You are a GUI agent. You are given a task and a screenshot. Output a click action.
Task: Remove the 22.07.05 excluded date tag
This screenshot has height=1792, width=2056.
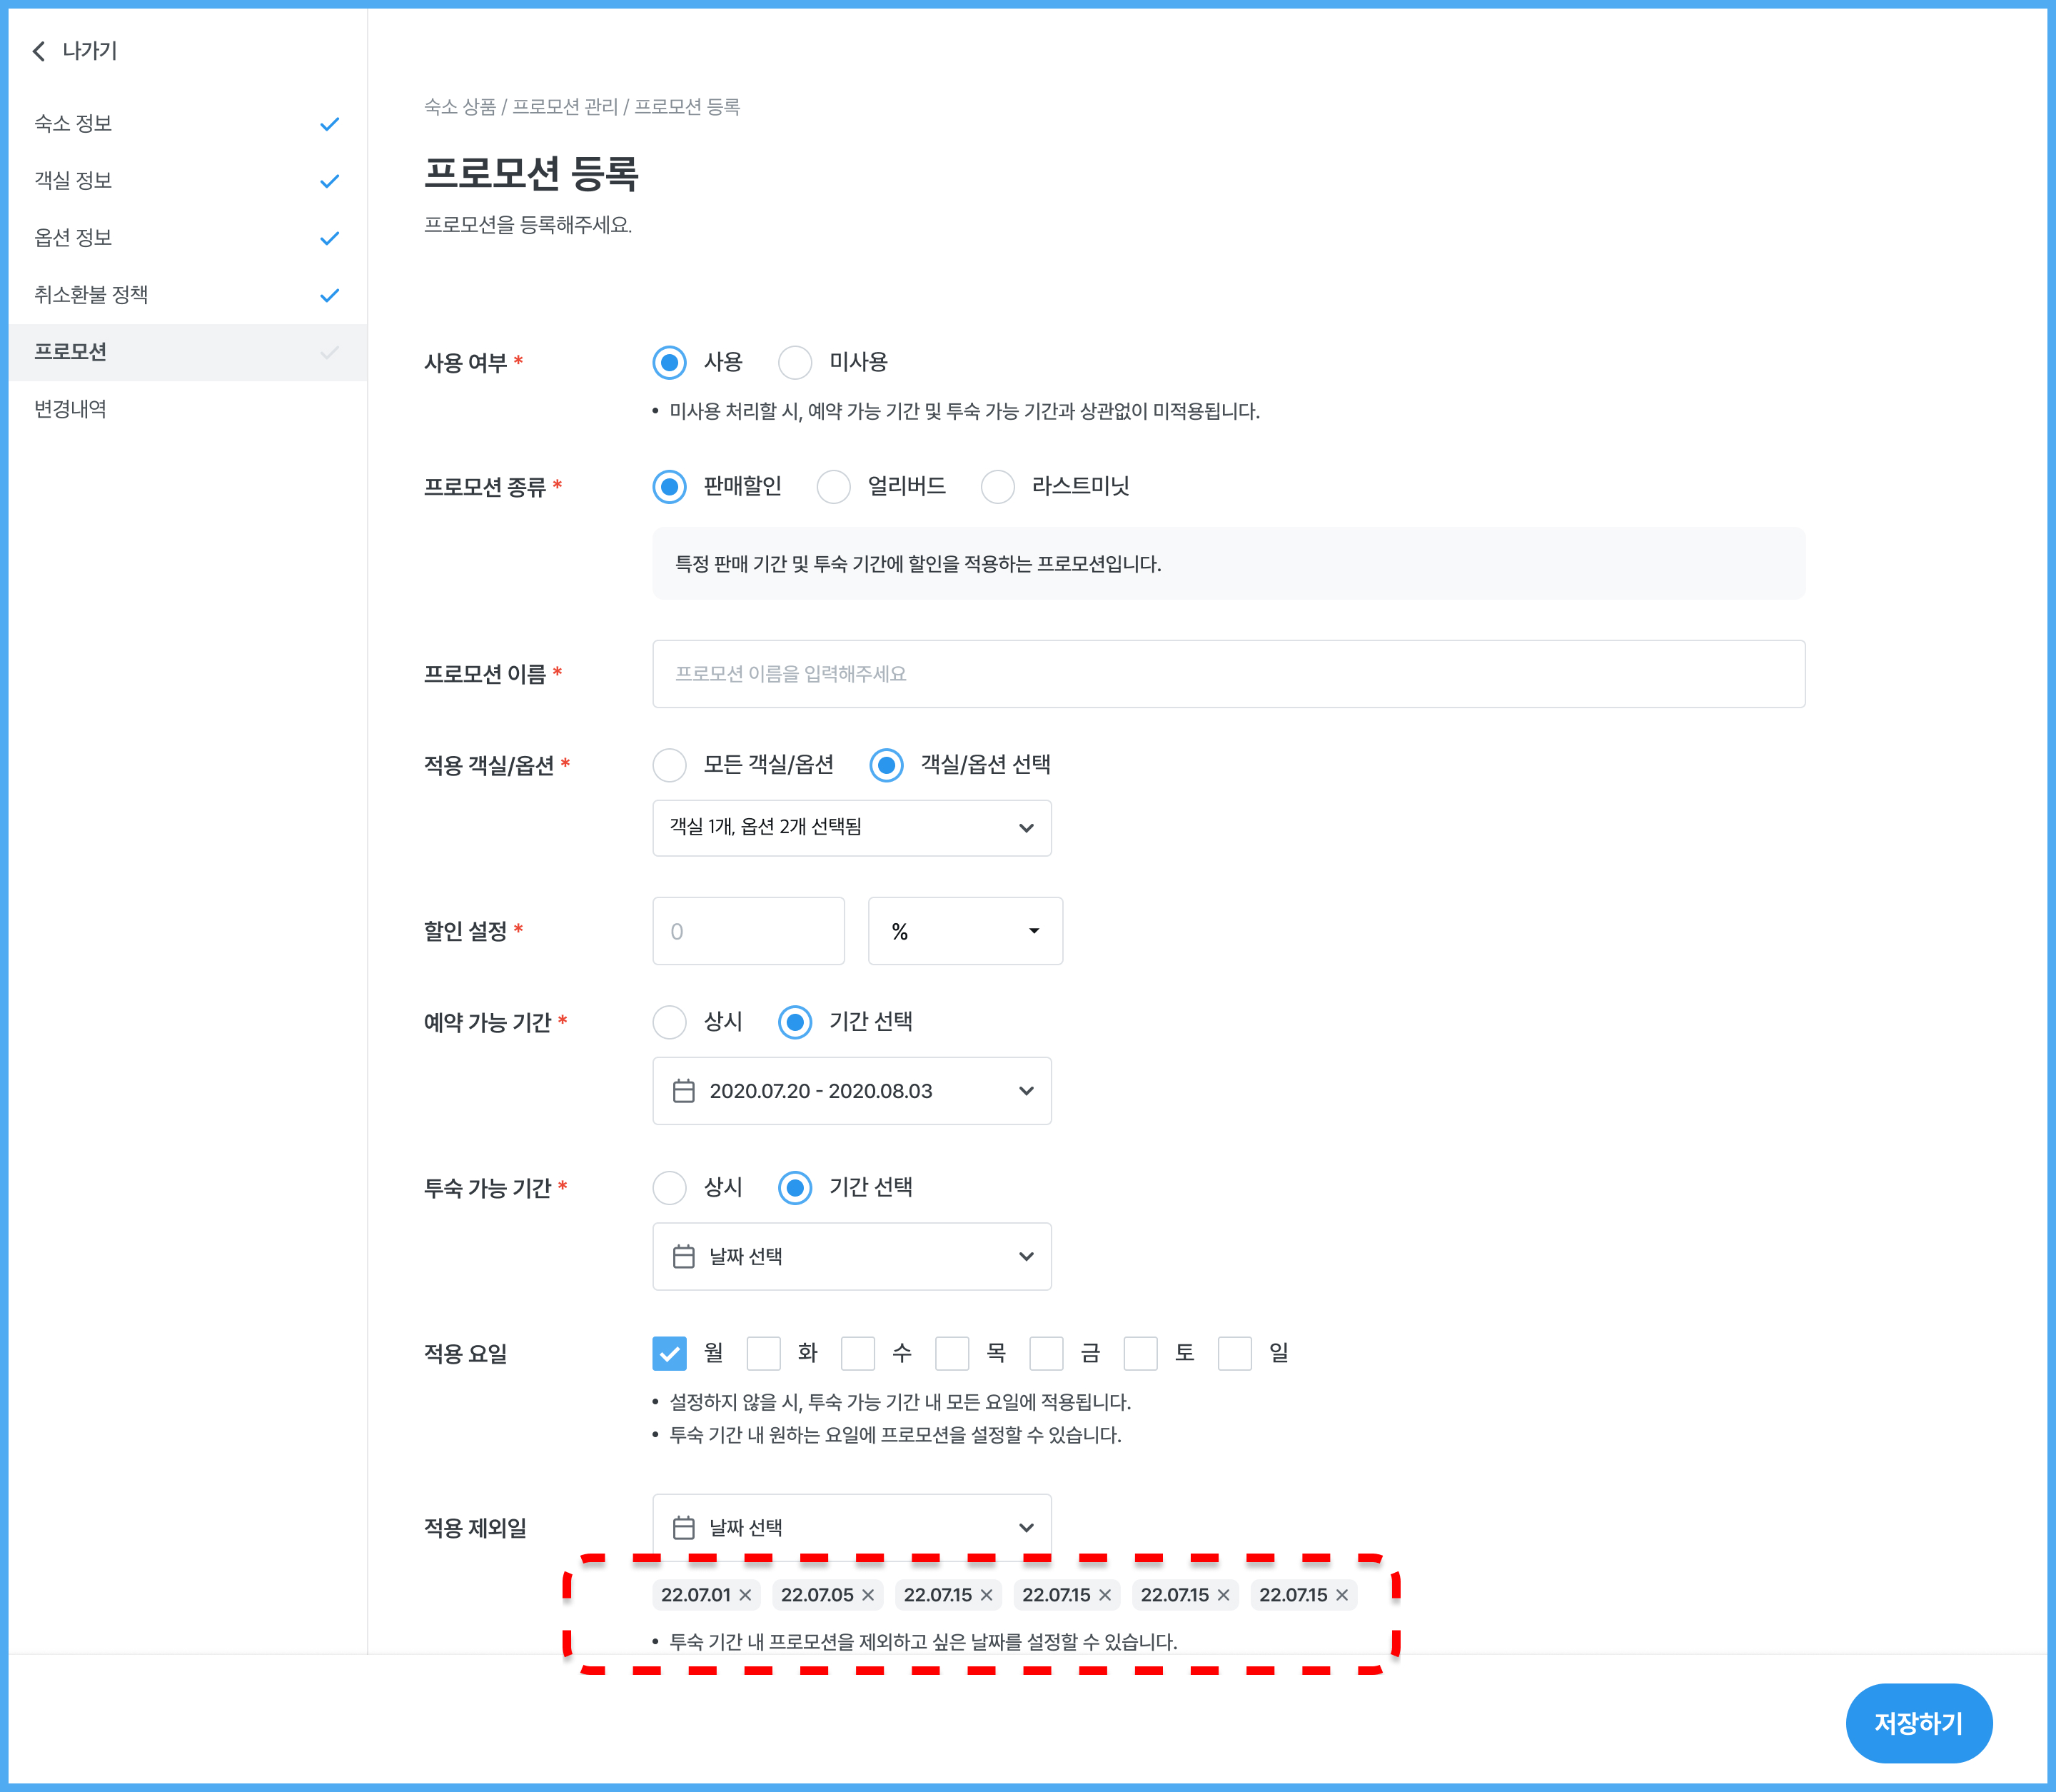pos(868,1595)
